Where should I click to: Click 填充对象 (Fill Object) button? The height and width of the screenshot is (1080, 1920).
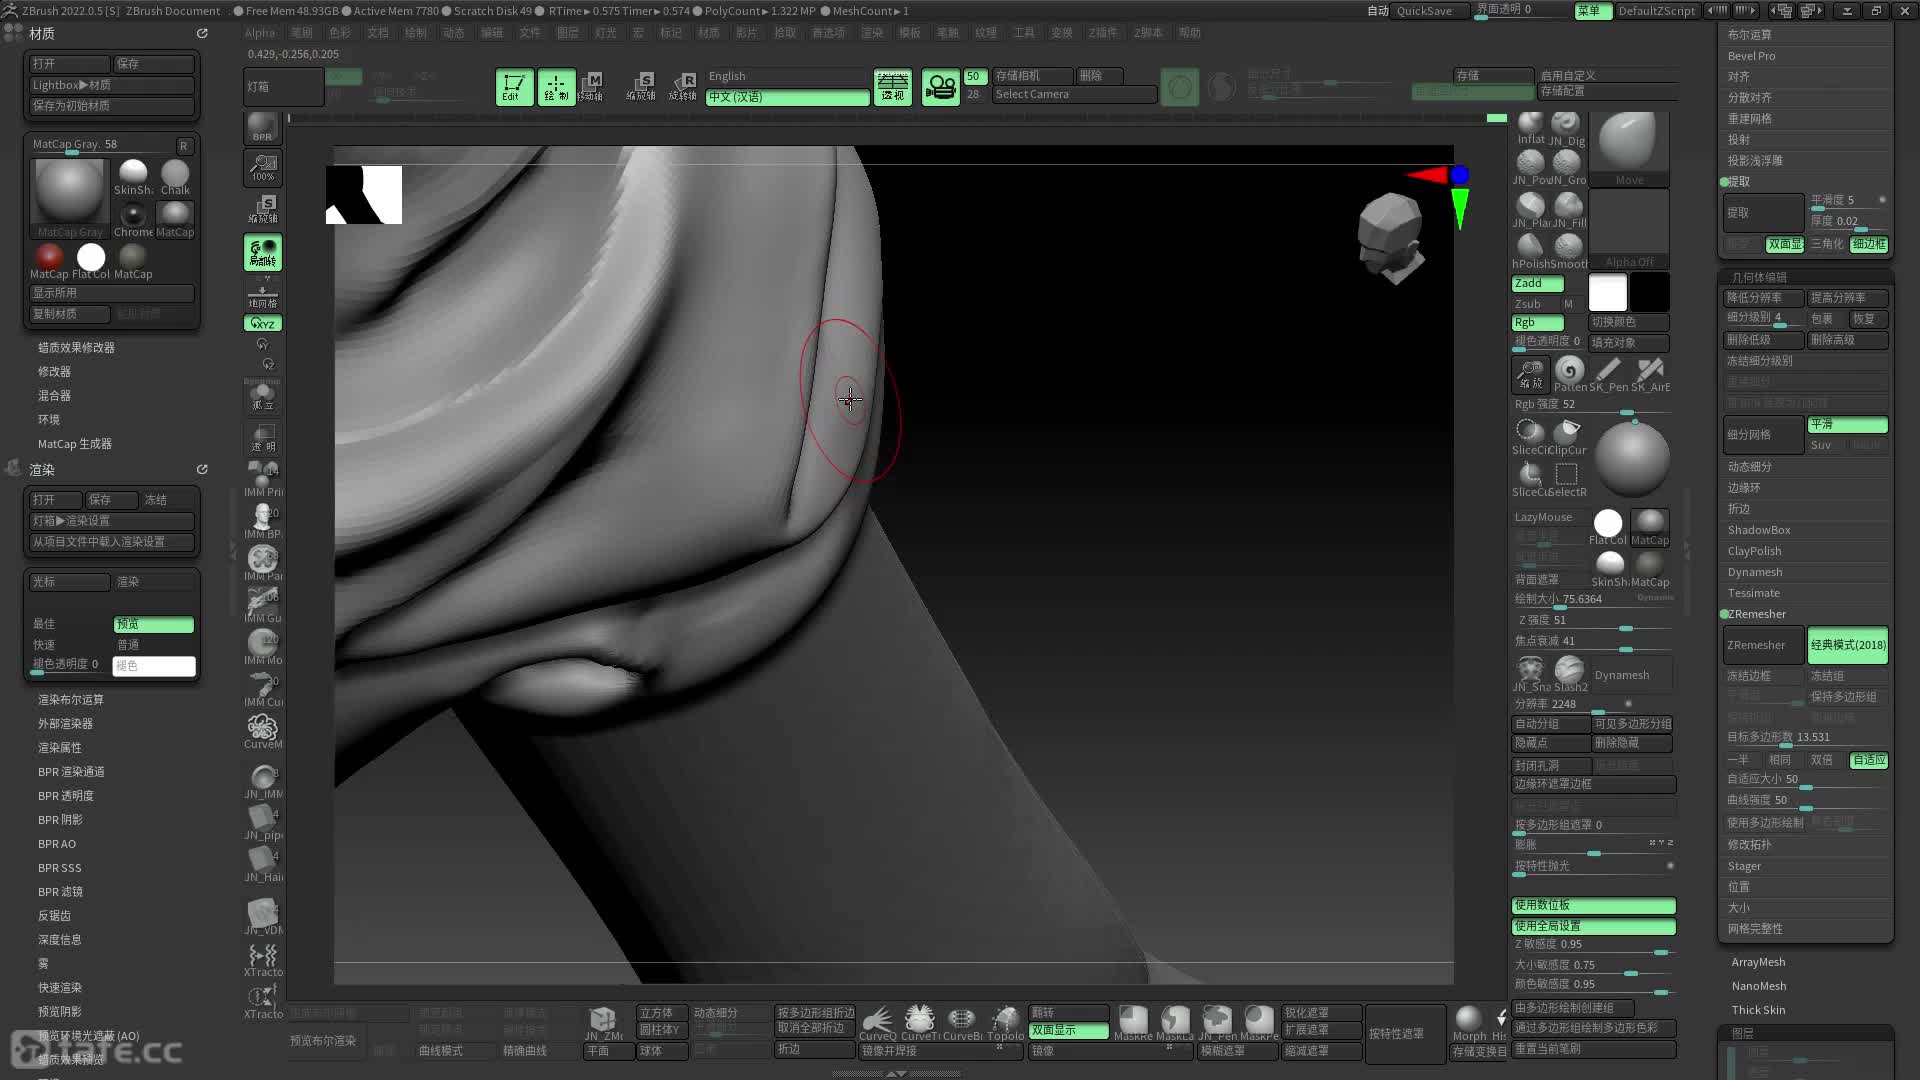click(x=1628, y=343)
